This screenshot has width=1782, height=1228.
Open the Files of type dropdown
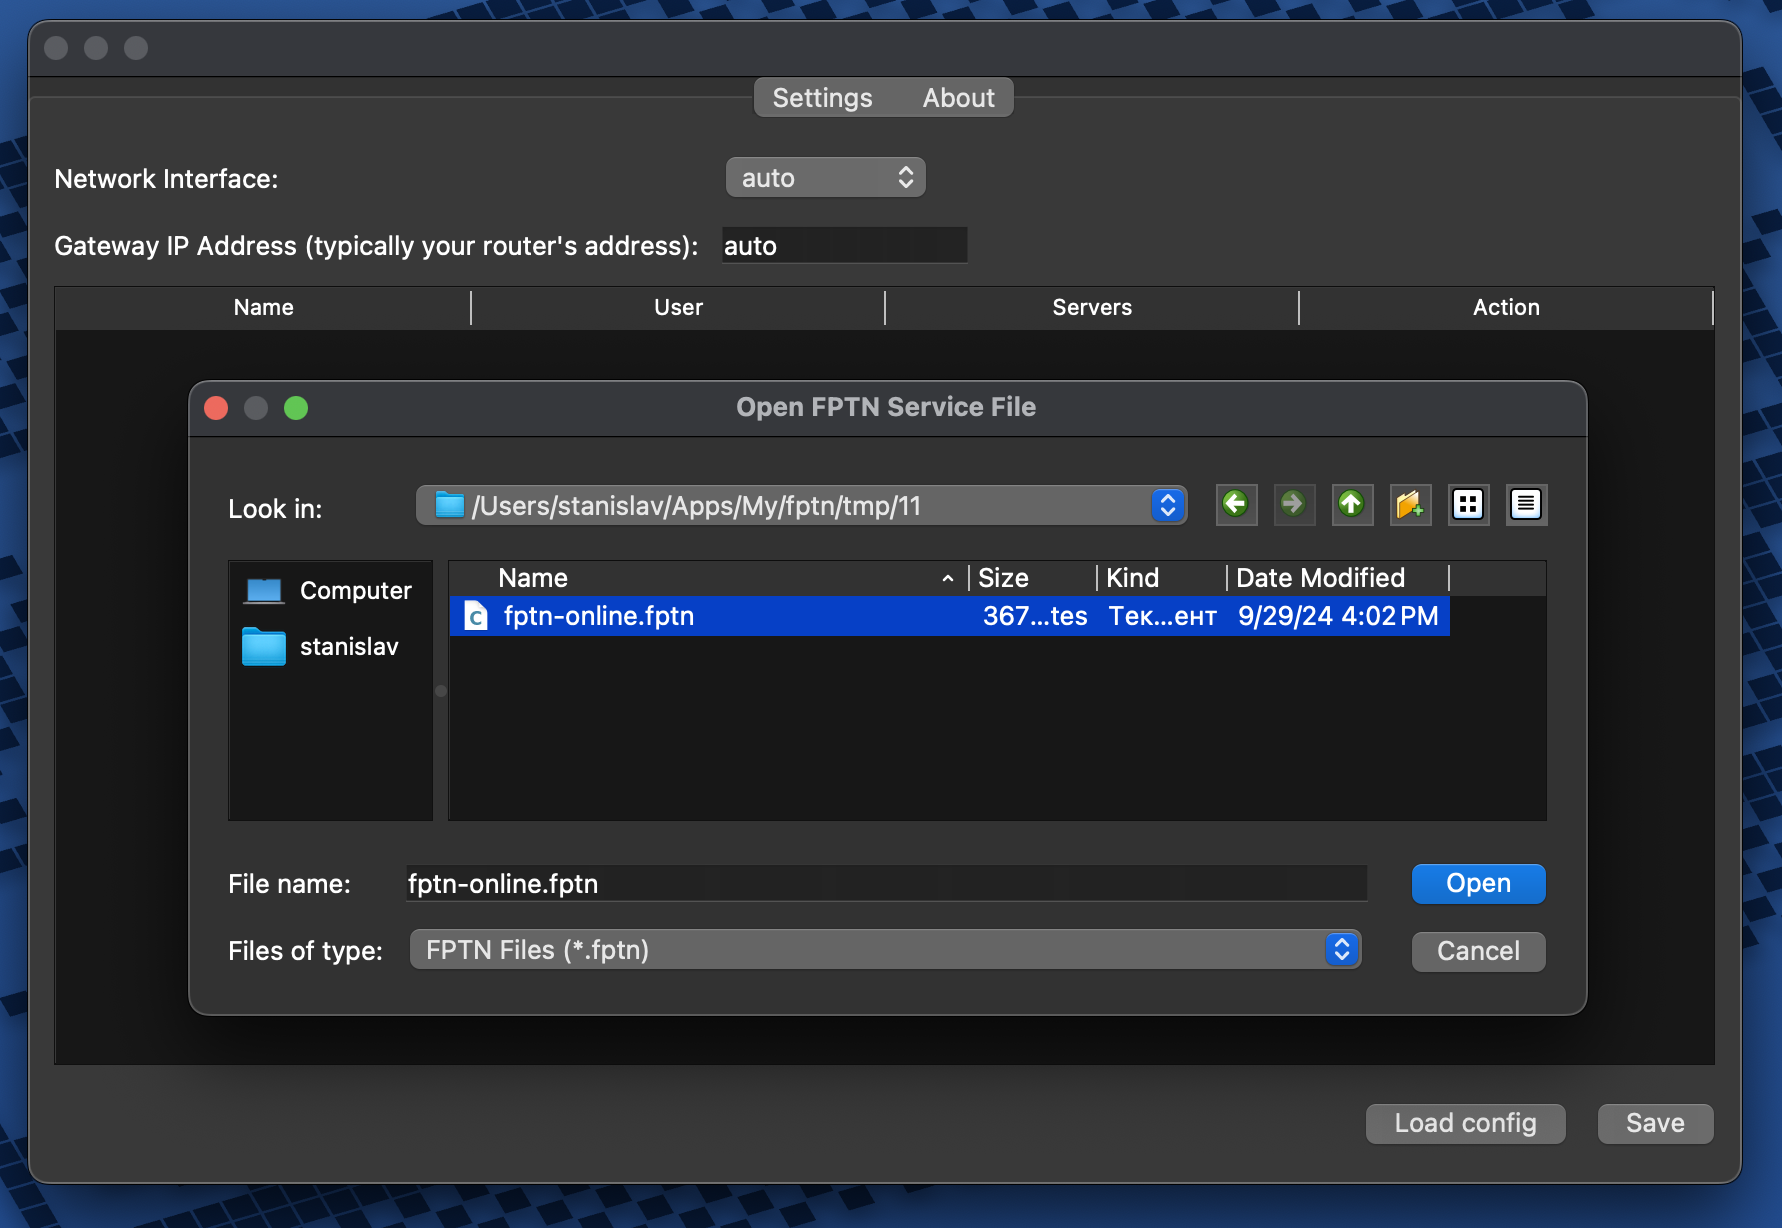885,950
